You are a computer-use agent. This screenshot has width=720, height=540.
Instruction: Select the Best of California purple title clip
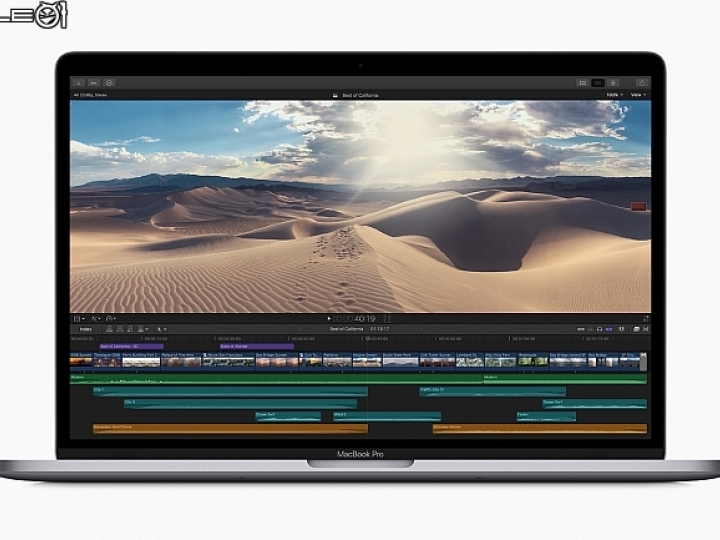131,347
